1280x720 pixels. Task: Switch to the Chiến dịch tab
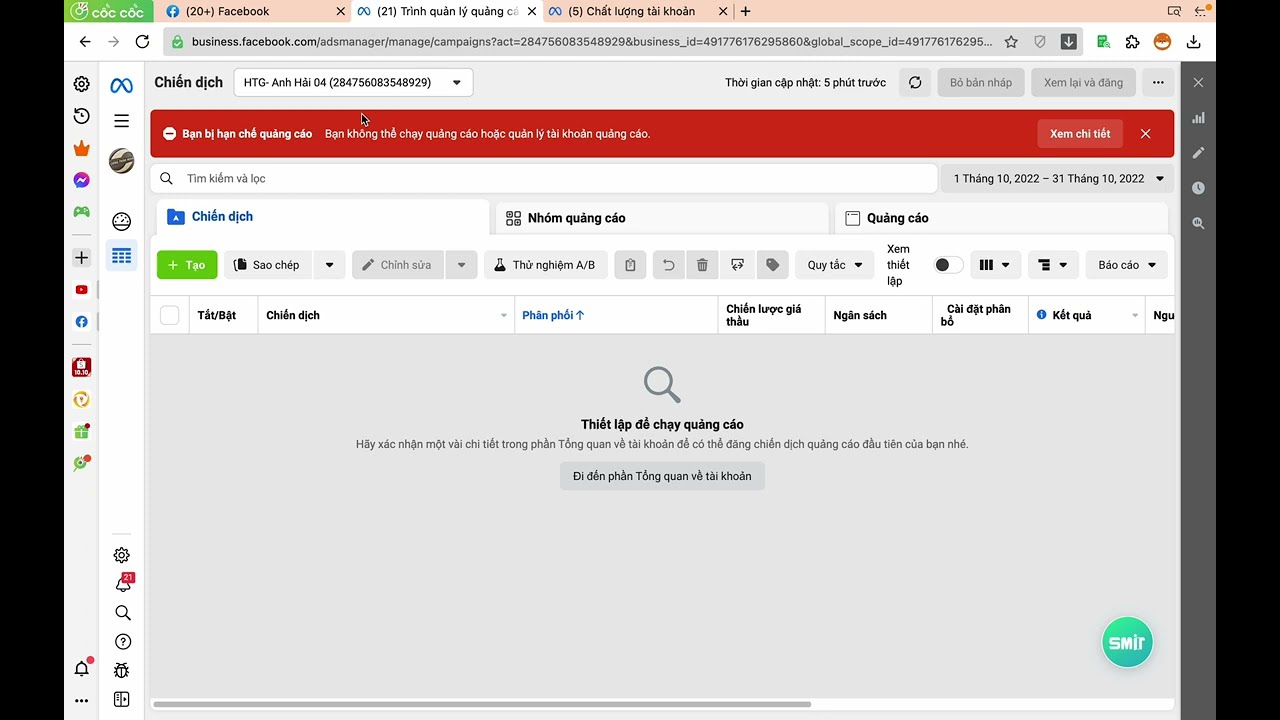(x=322, y=217)
